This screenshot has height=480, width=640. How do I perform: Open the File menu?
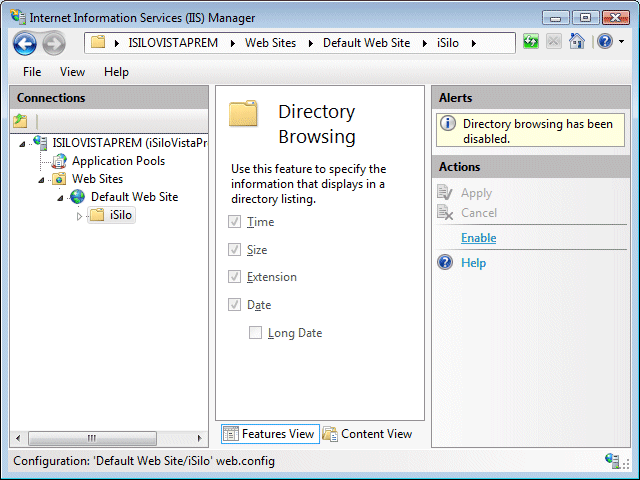[x=32, y=72]
